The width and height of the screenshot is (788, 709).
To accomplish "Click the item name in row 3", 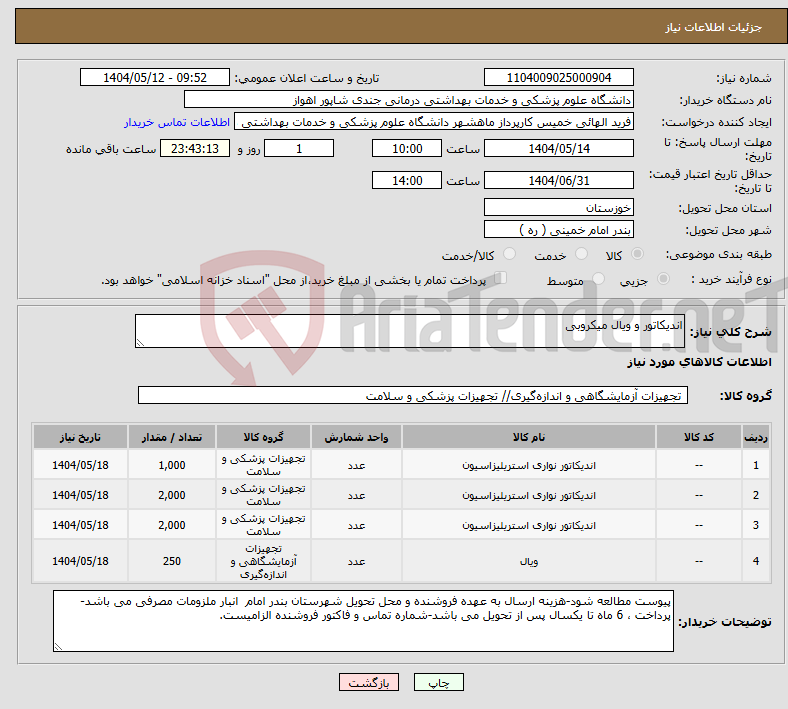I will [529, 525].
